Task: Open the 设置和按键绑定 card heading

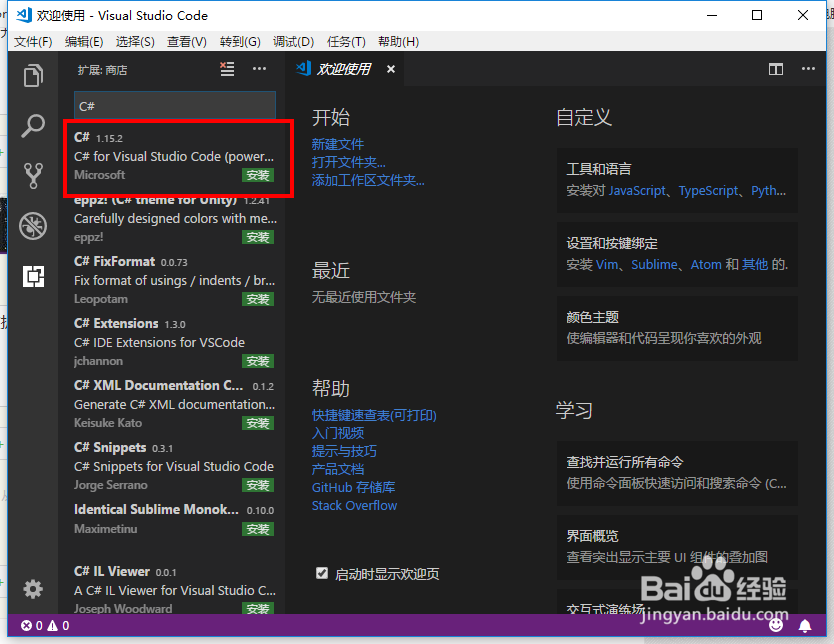Action: click(x=612, y=243)
